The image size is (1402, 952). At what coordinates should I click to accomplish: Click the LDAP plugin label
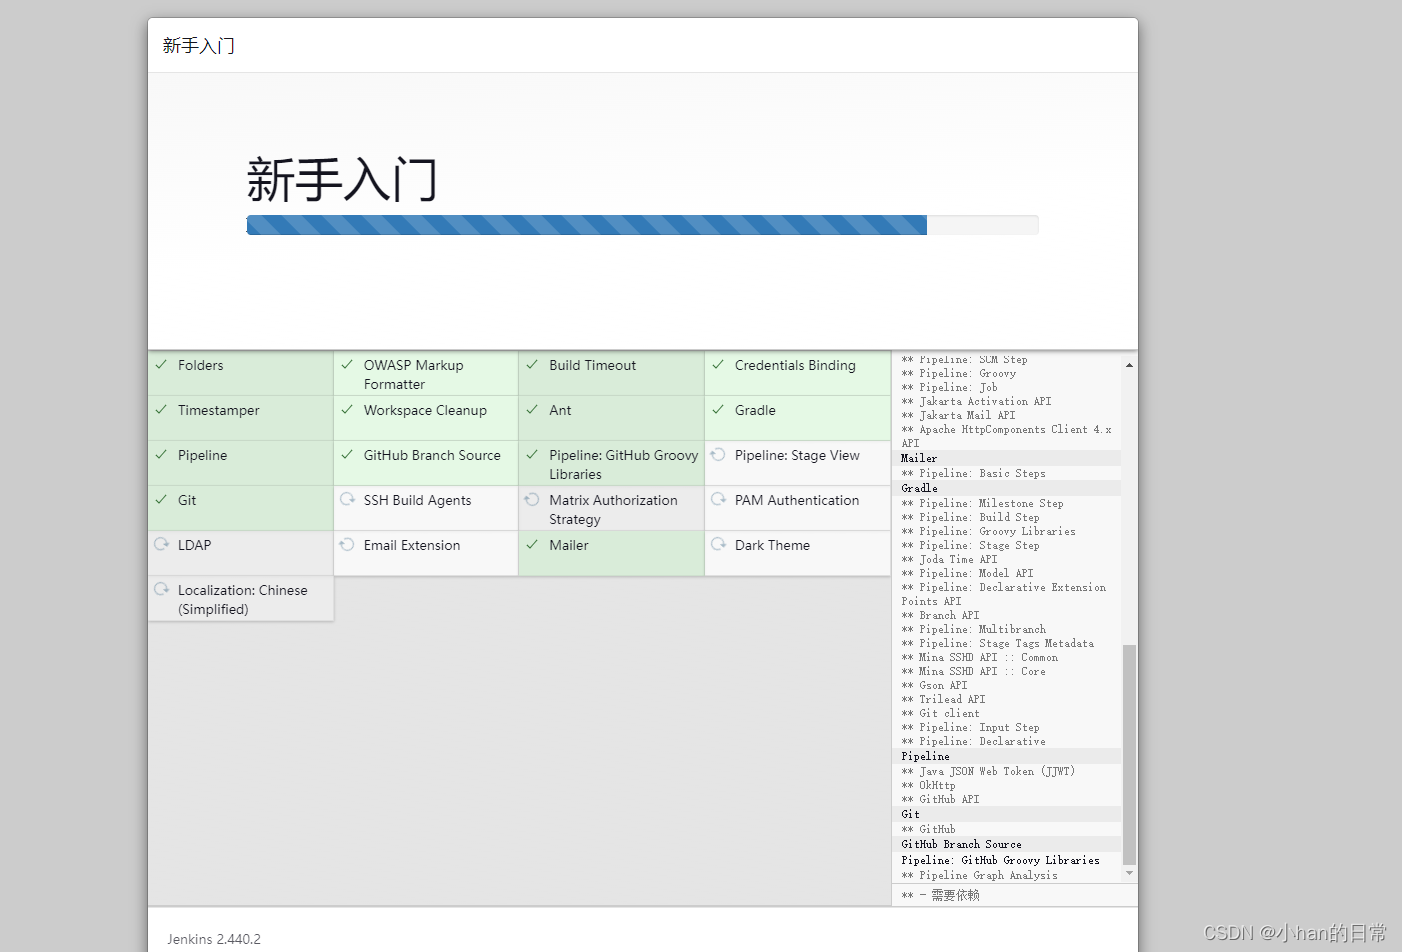195,545
